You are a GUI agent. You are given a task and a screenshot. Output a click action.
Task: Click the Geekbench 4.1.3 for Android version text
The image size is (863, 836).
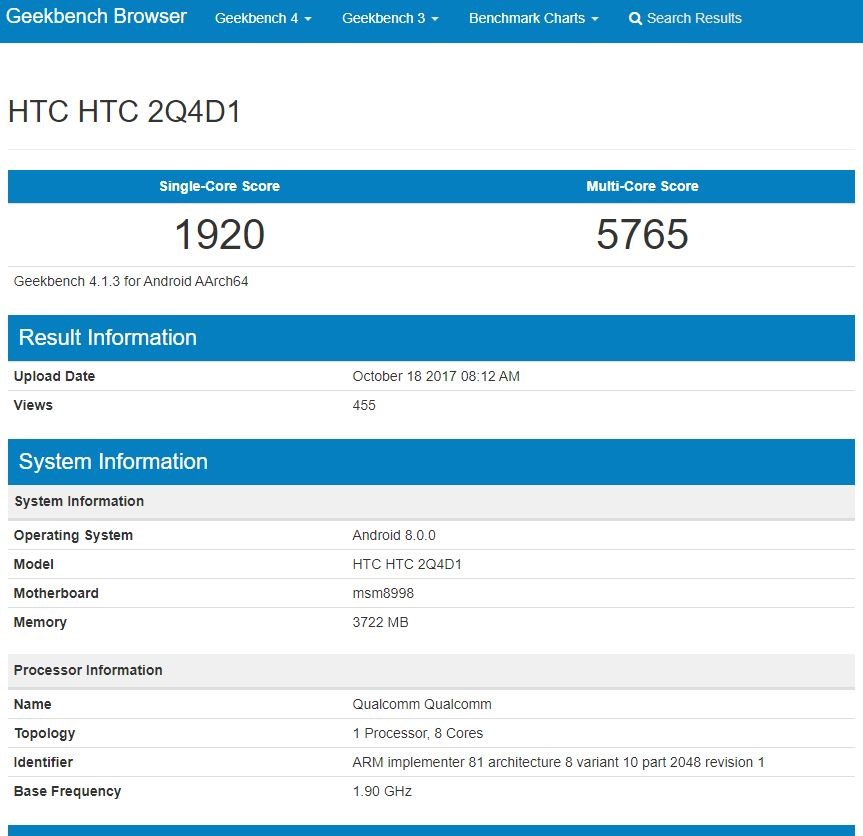point(131,282)
